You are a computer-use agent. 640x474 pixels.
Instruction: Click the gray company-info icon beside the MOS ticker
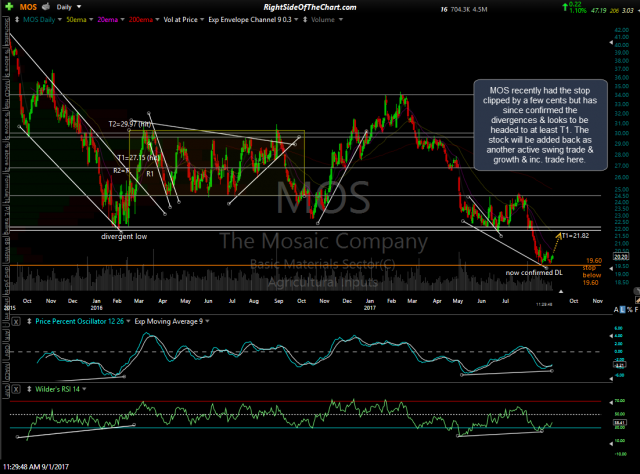[x=46, y=7]
